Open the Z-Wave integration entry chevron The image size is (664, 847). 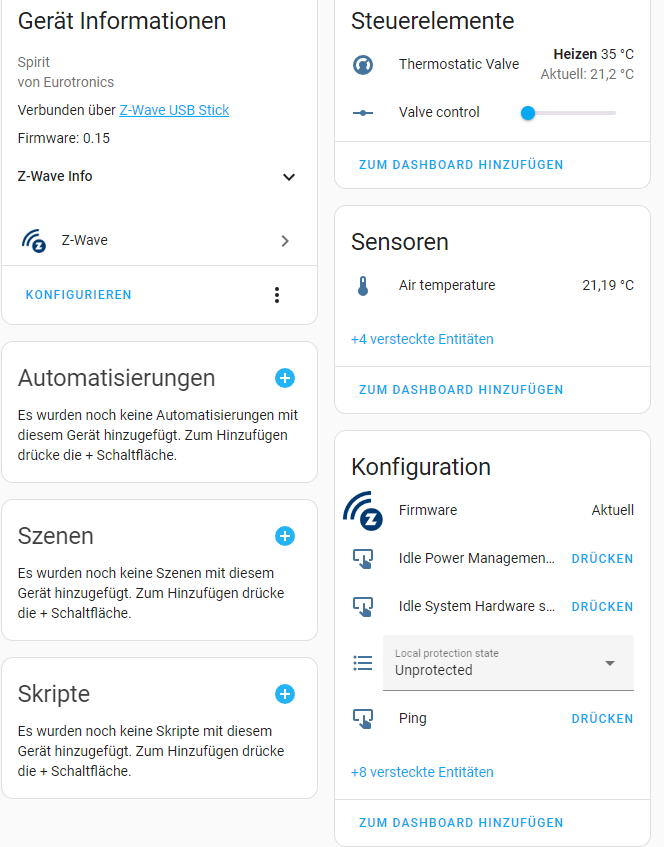[x=285, y=241]
